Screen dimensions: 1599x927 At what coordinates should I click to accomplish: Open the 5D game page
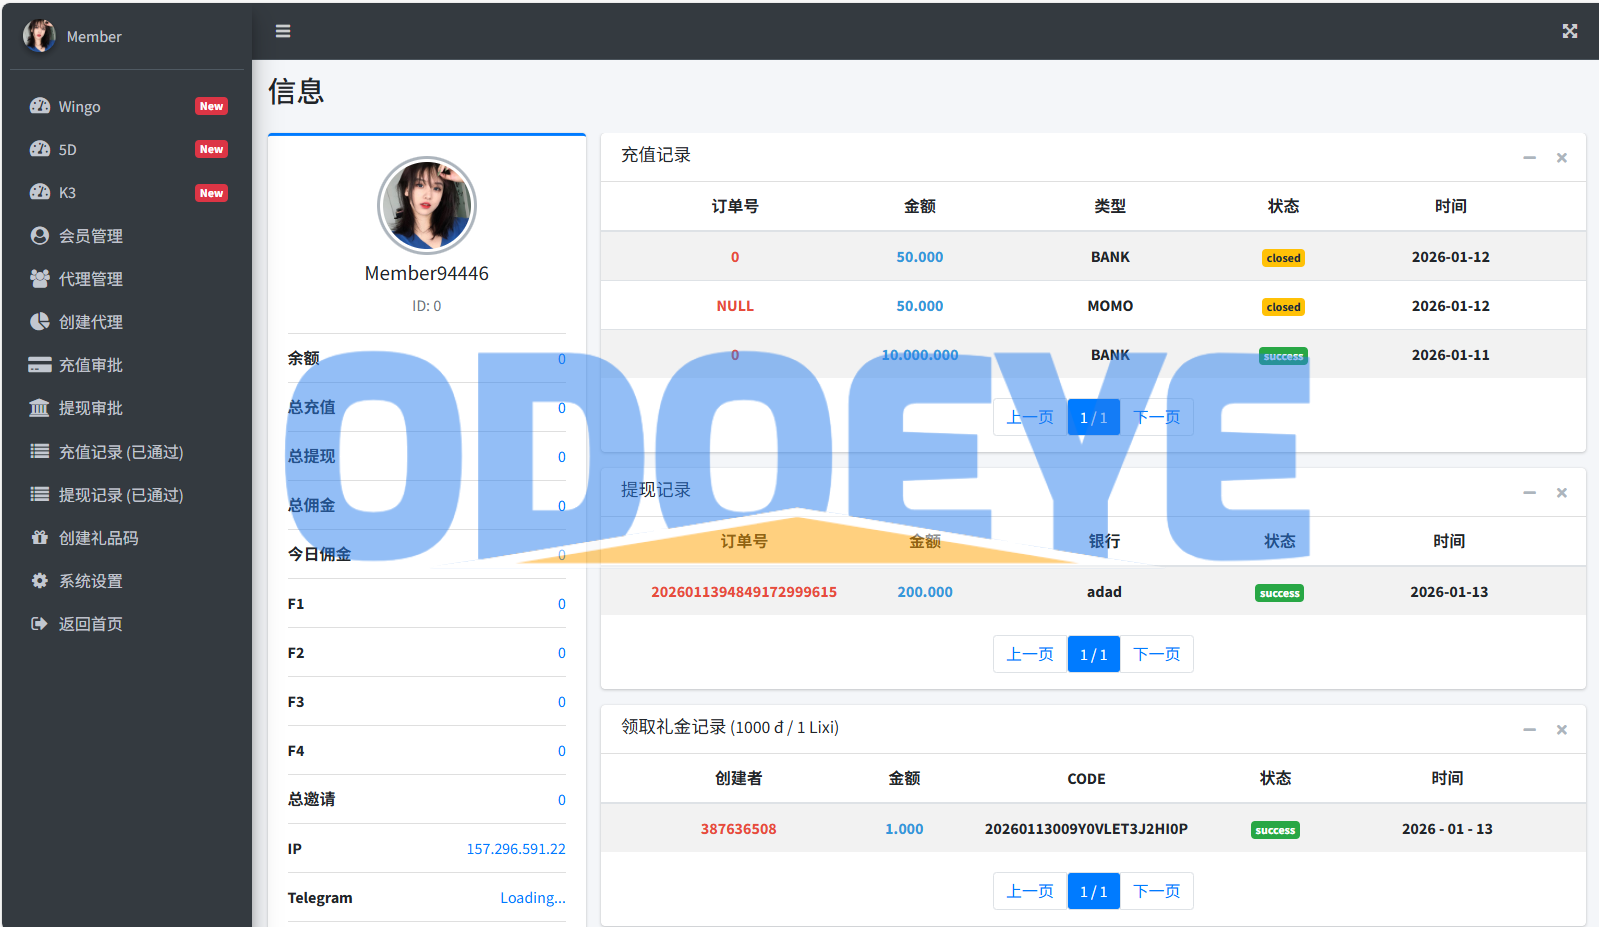(x=68, y=150)
